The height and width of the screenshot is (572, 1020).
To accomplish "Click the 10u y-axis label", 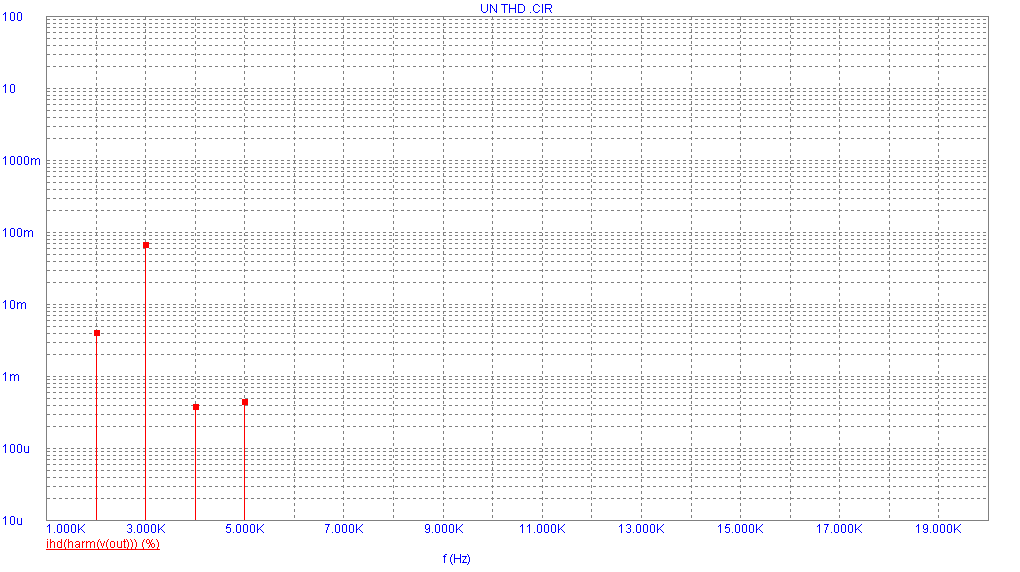I will tap(13, 521).
